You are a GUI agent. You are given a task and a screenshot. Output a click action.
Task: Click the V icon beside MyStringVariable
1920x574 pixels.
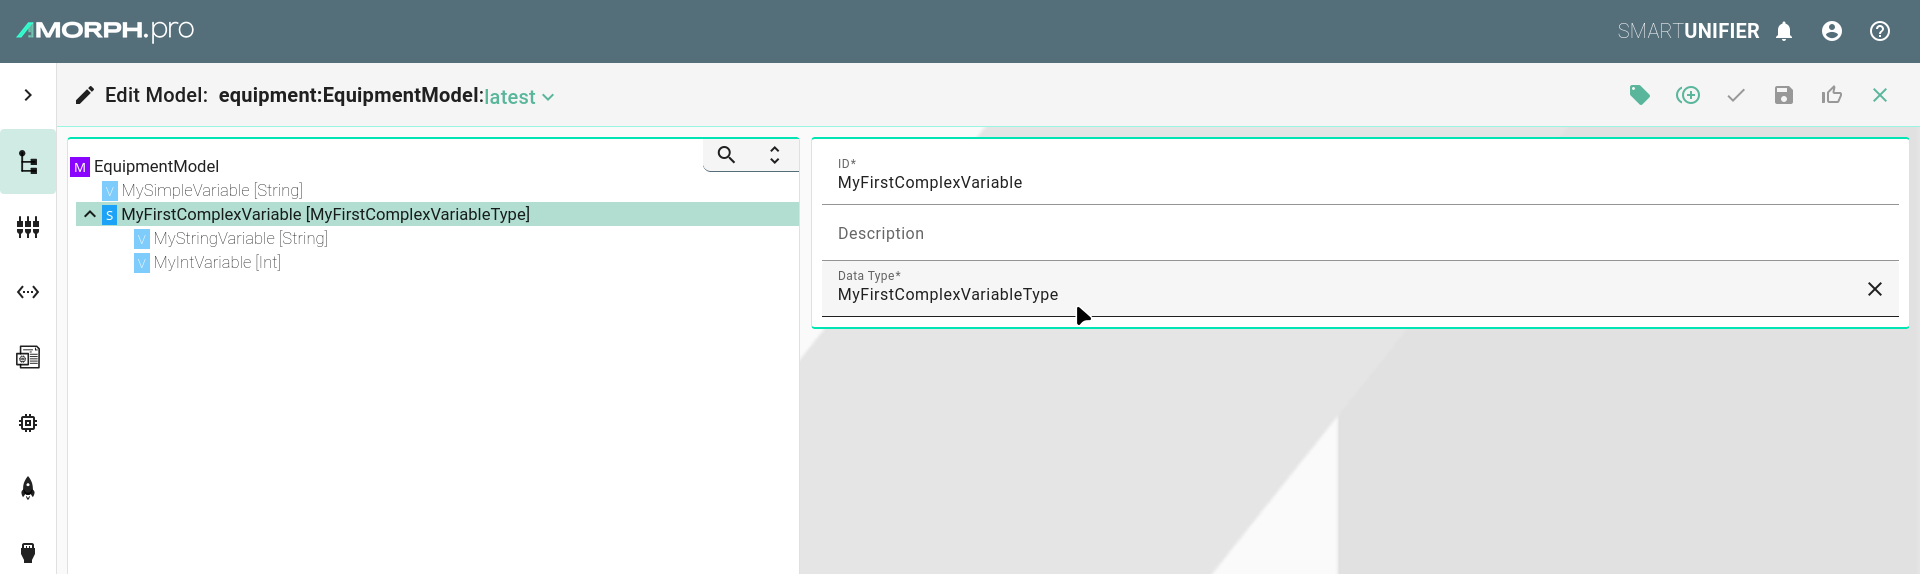tap(142, 239)
